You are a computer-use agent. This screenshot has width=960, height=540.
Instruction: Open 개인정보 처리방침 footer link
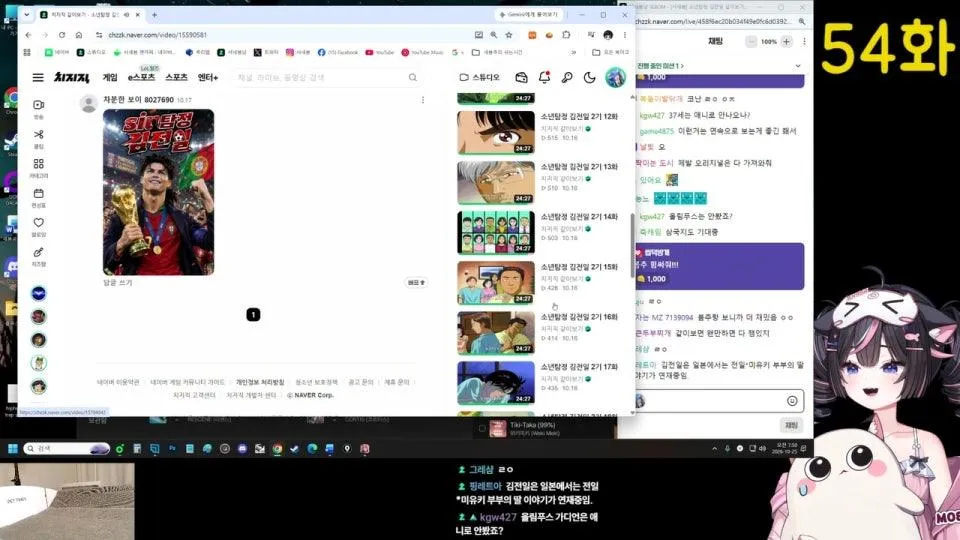[260, 382]
